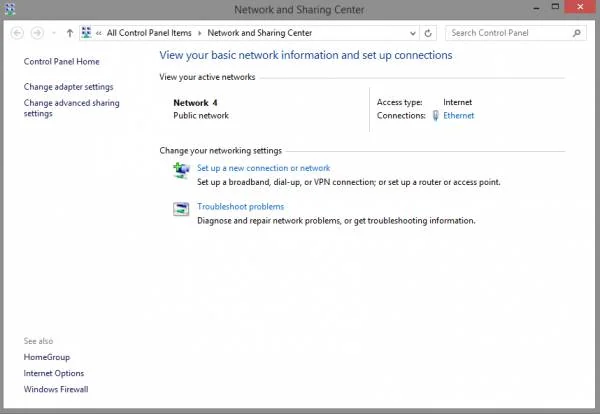Refresh the Network and Sharing Center page
Viewport: 600px width, 414px height.
point(428,33)
